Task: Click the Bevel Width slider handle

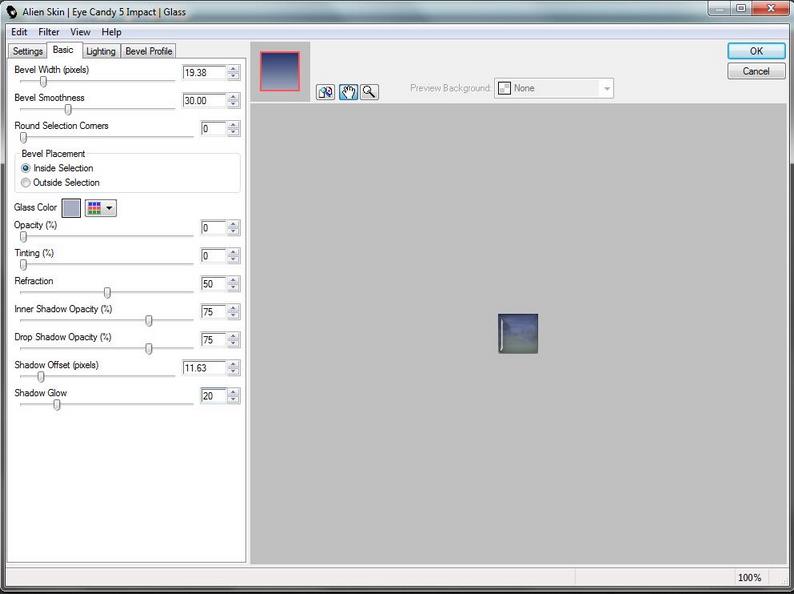Action: [x=44, y=82]
